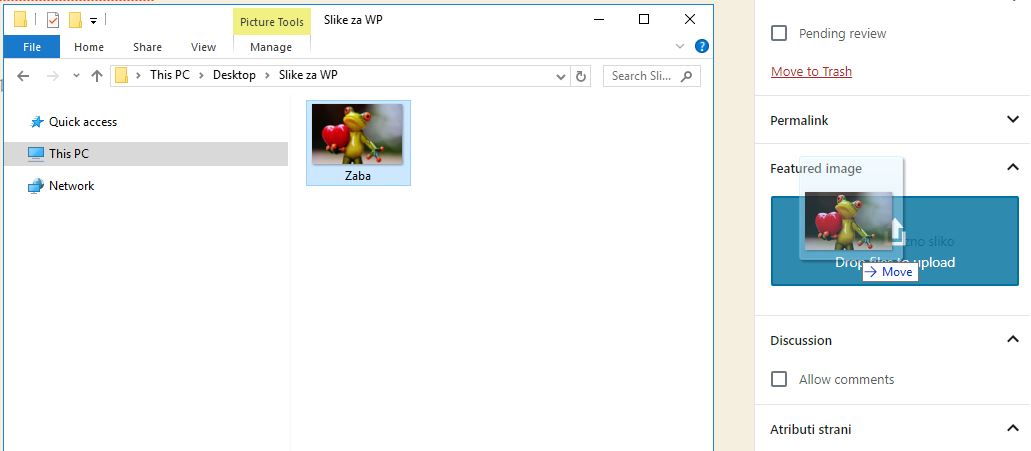The image size is (1031, 451).
Task: Click the Properties icon in quick access toolbar
Action: click(53, 20)
